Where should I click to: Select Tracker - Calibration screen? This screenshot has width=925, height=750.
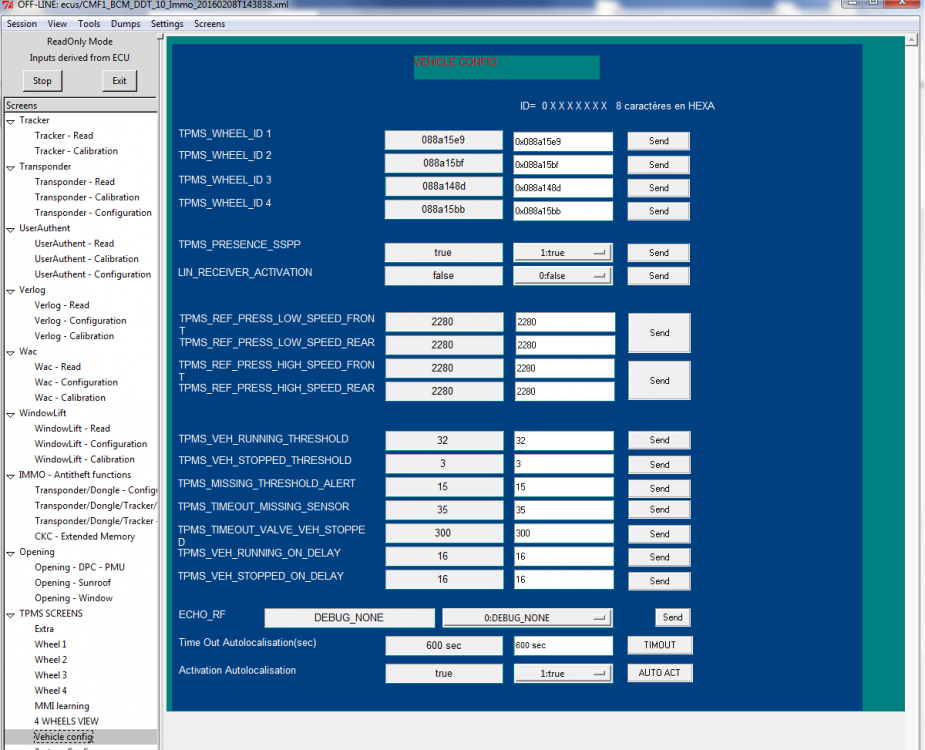point(76,151)
